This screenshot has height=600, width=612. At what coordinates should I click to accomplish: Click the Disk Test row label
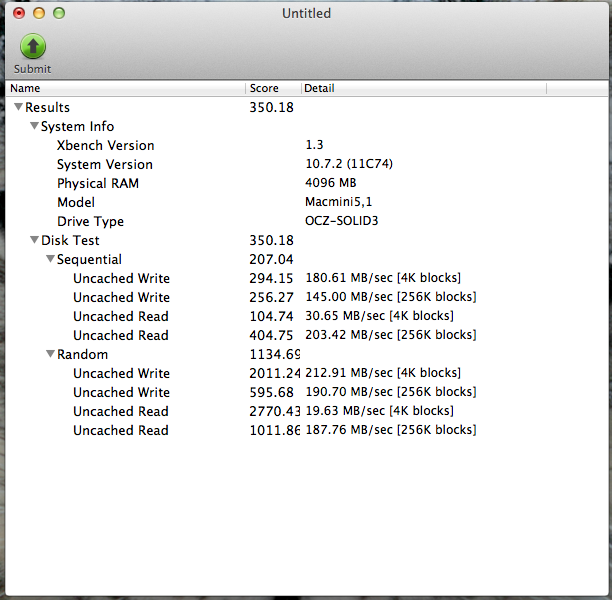tap(70, 240)
